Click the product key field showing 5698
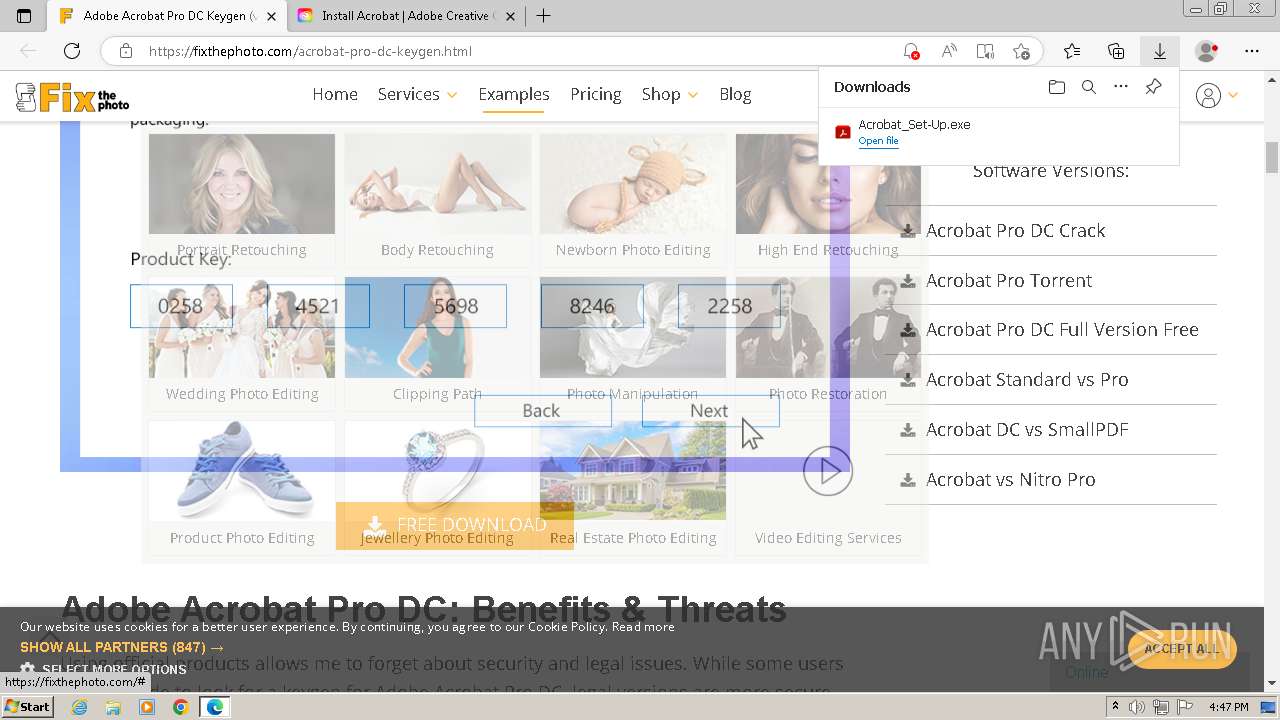This screenshot has width=1280, height=720. (x=455, y=306)
